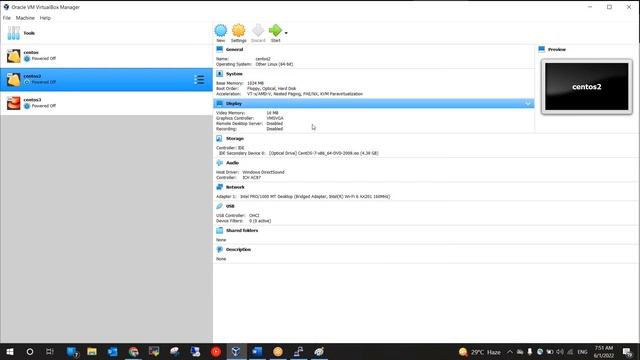The width and height of the screenshot is (640, 360).
Task: Open the USB section heading
Action: tap(230, 206)
